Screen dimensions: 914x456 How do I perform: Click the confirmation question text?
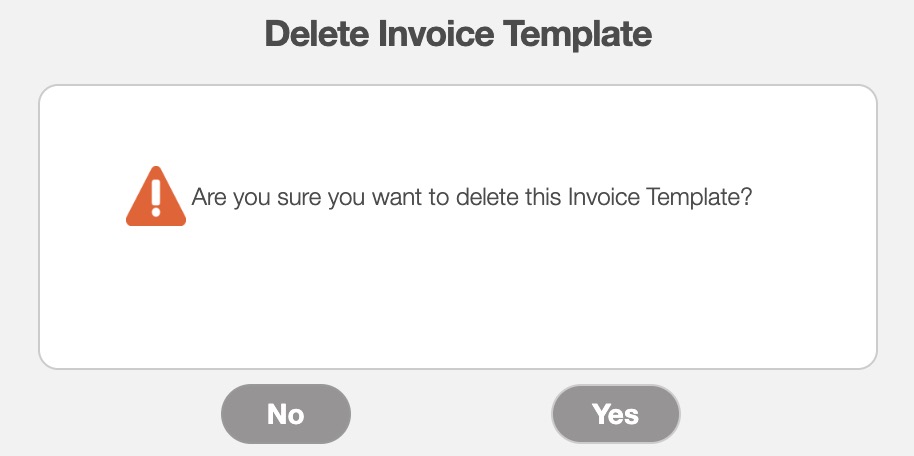click(x=471, y=197)
